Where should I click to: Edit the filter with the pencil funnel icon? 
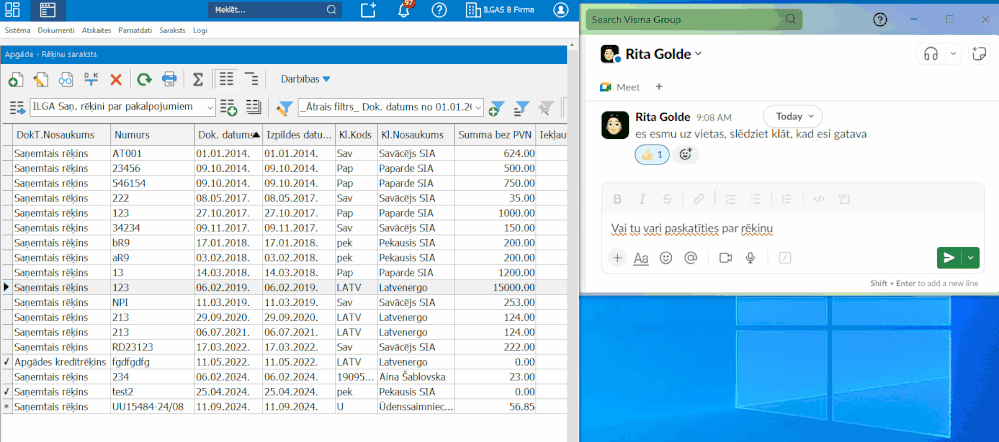point(284,108)
